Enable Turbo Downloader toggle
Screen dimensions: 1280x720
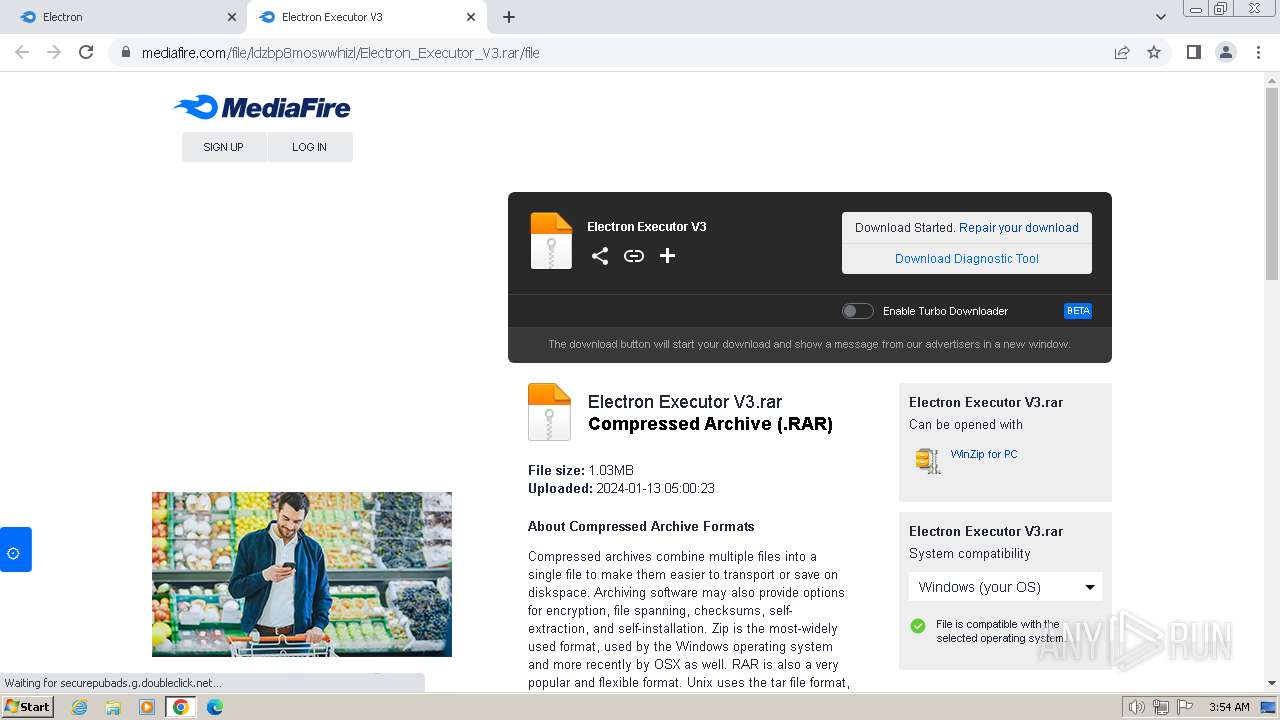[x=857, y=311]
